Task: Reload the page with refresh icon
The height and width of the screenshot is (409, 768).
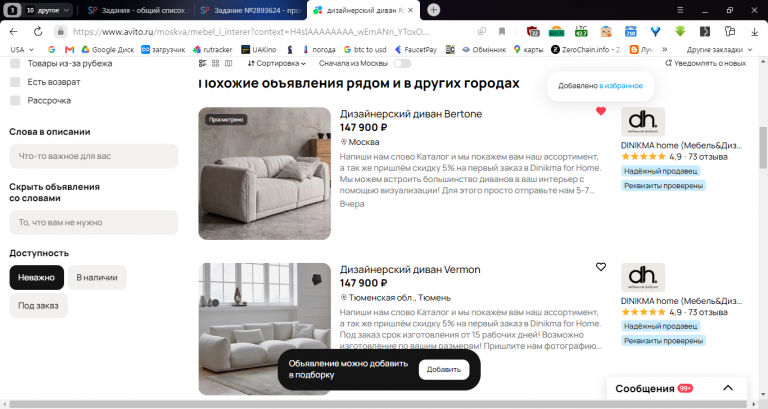Action: coord(38,31)
